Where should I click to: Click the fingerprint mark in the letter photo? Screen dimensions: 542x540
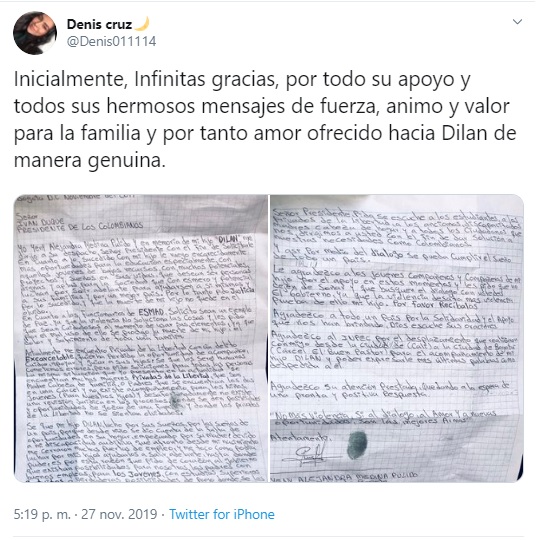pos(357,445)
